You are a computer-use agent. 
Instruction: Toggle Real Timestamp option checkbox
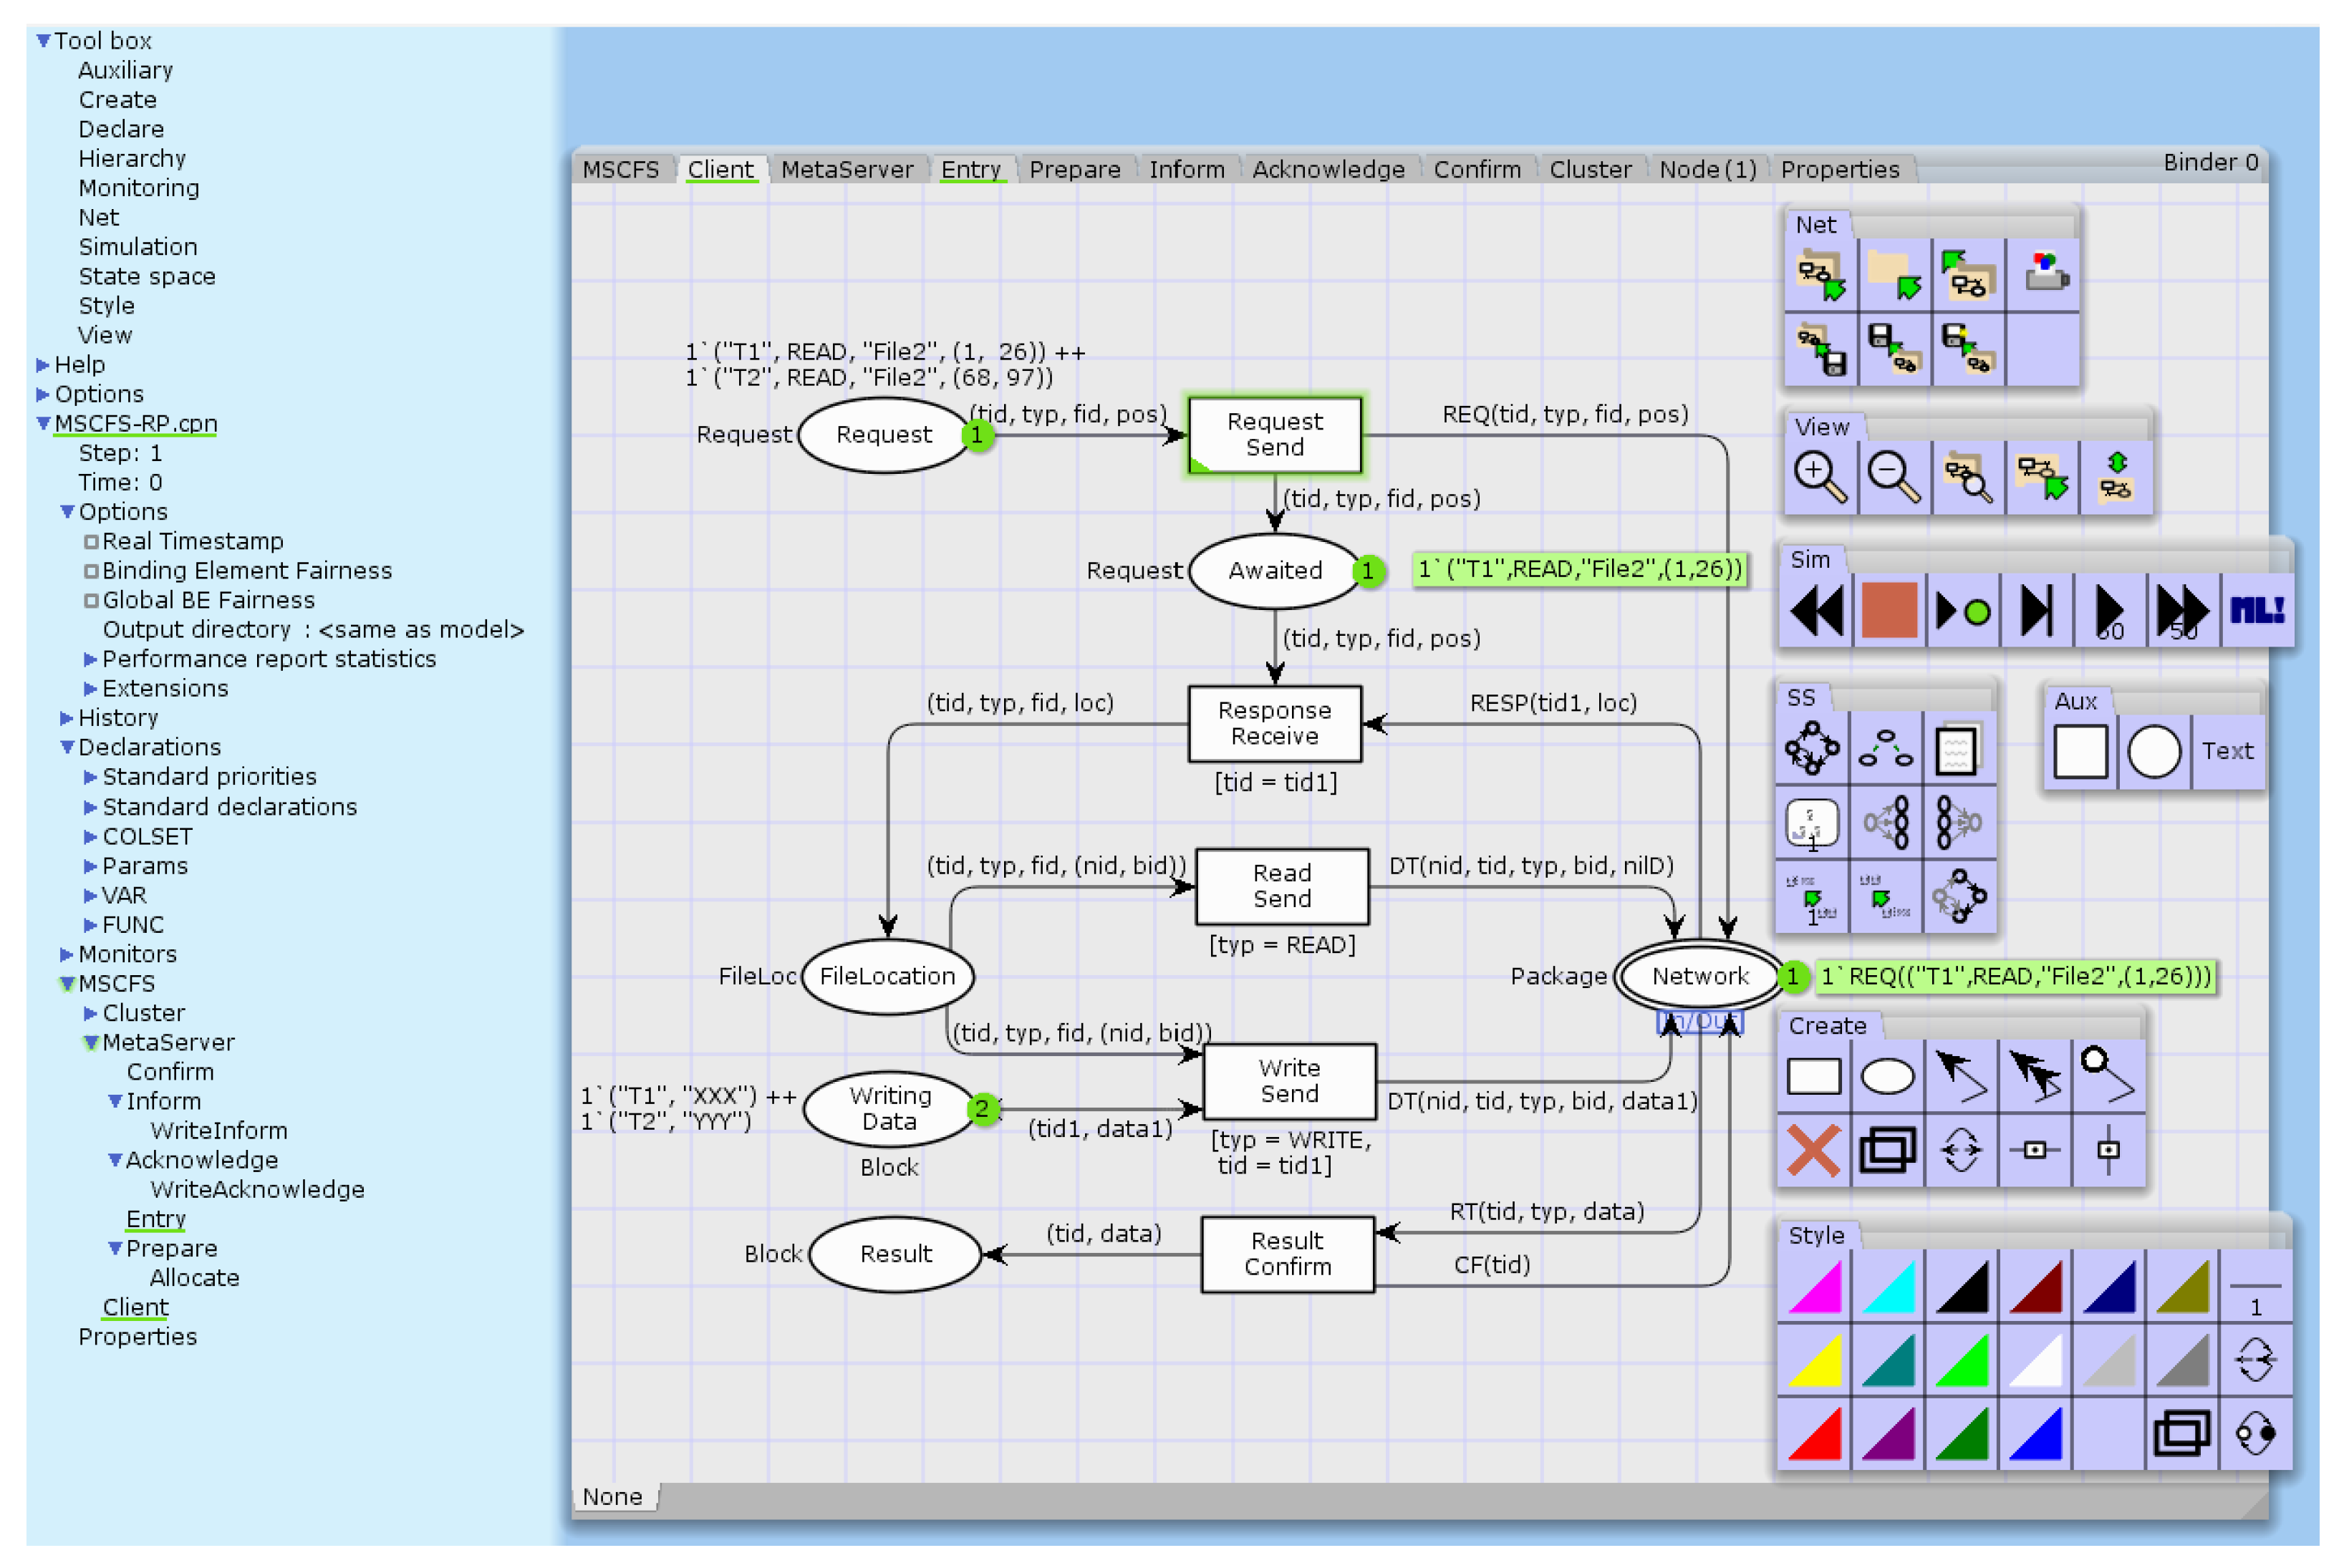coord(91,541)
